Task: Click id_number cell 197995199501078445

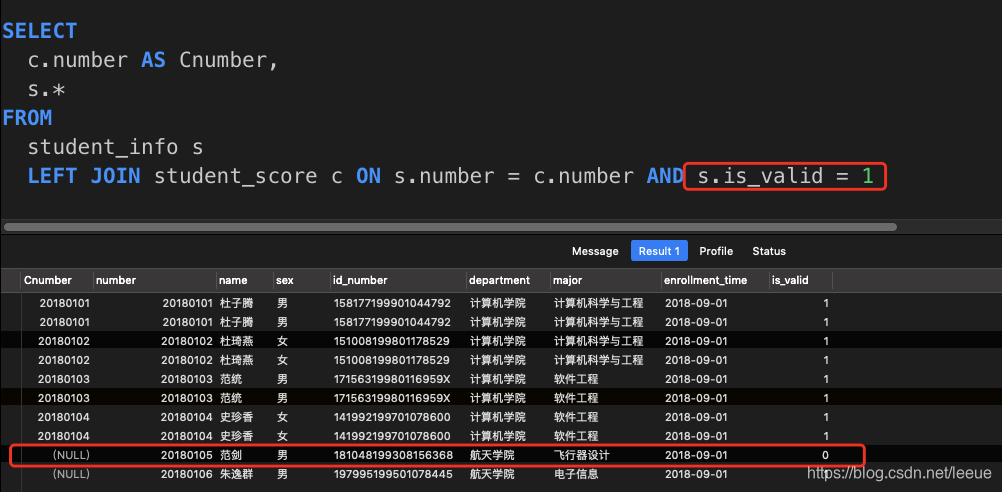Action: point(393,475)
